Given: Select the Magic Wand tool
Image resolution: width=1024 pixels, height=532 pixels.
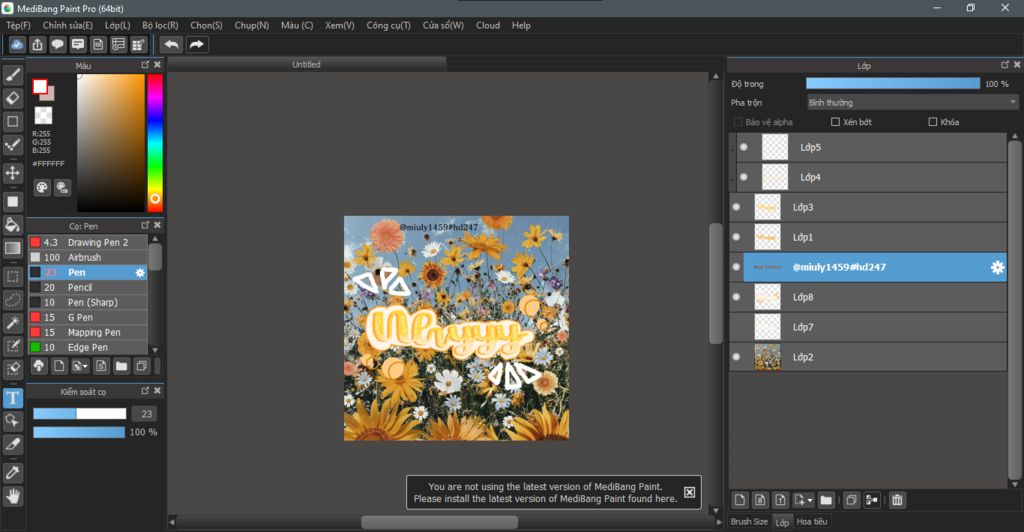Looking at the screenshot, I should 12,322.
